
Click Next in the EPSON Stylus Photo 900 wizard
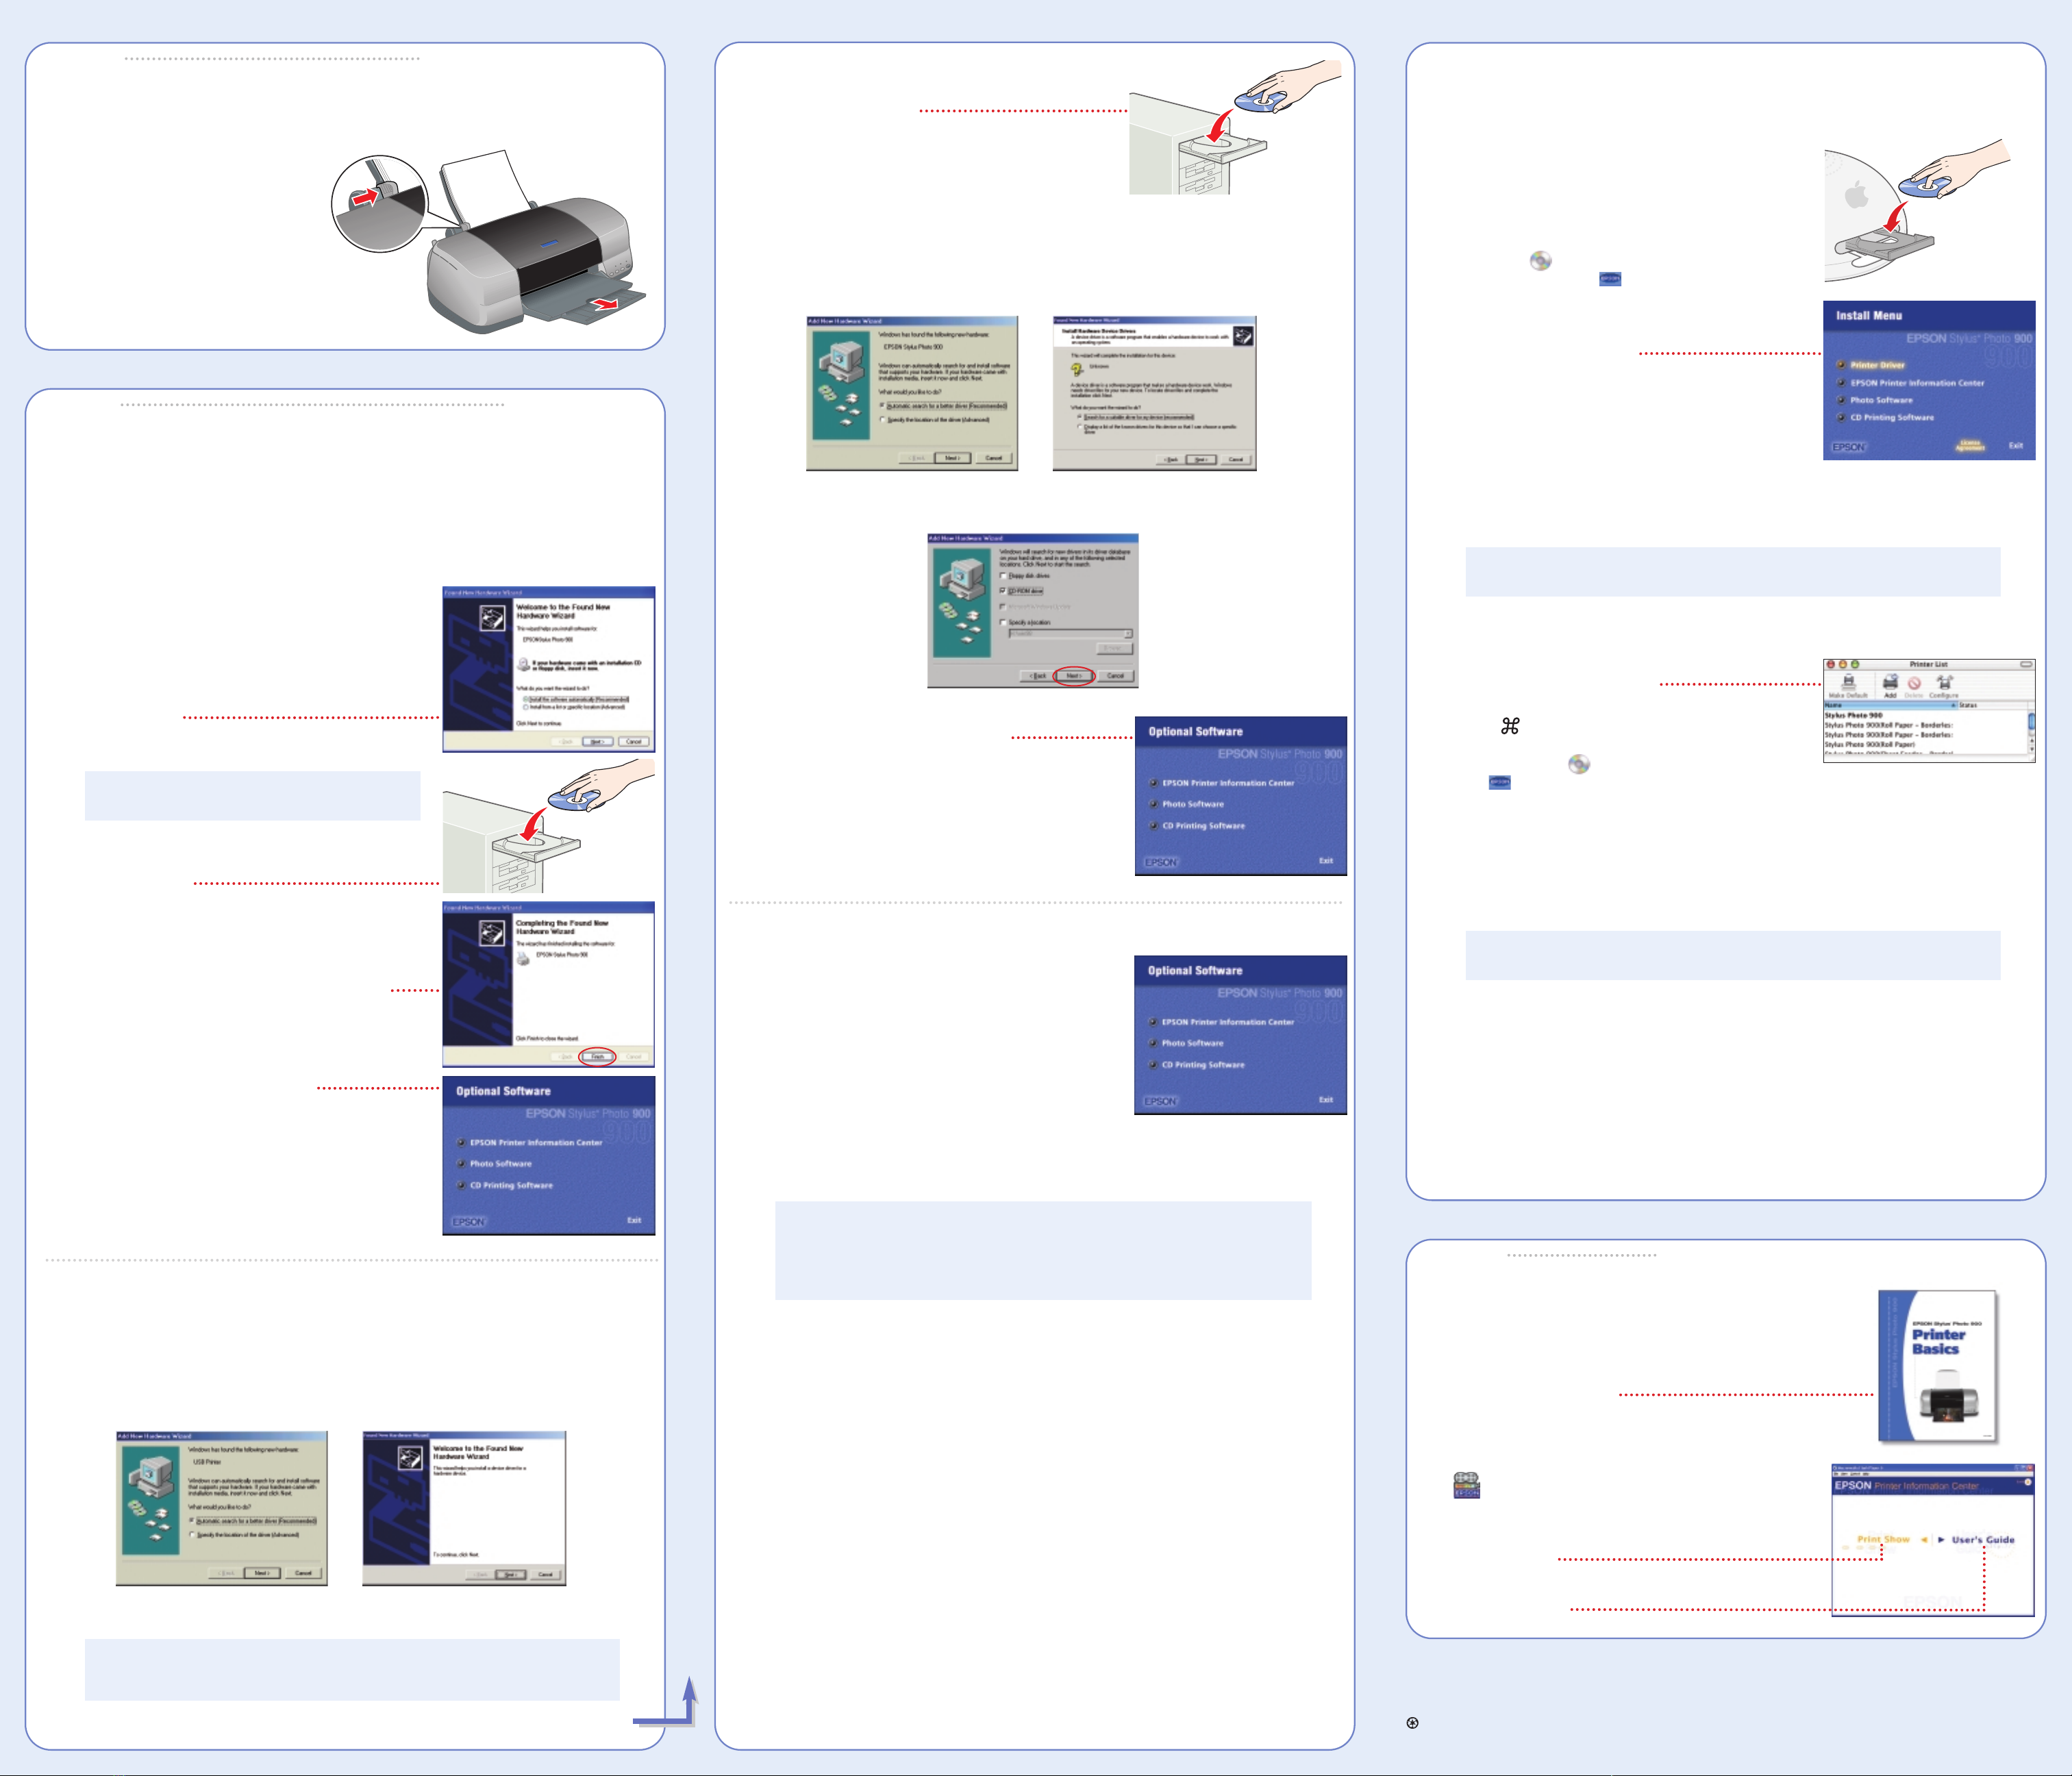[x=952, y=458]
